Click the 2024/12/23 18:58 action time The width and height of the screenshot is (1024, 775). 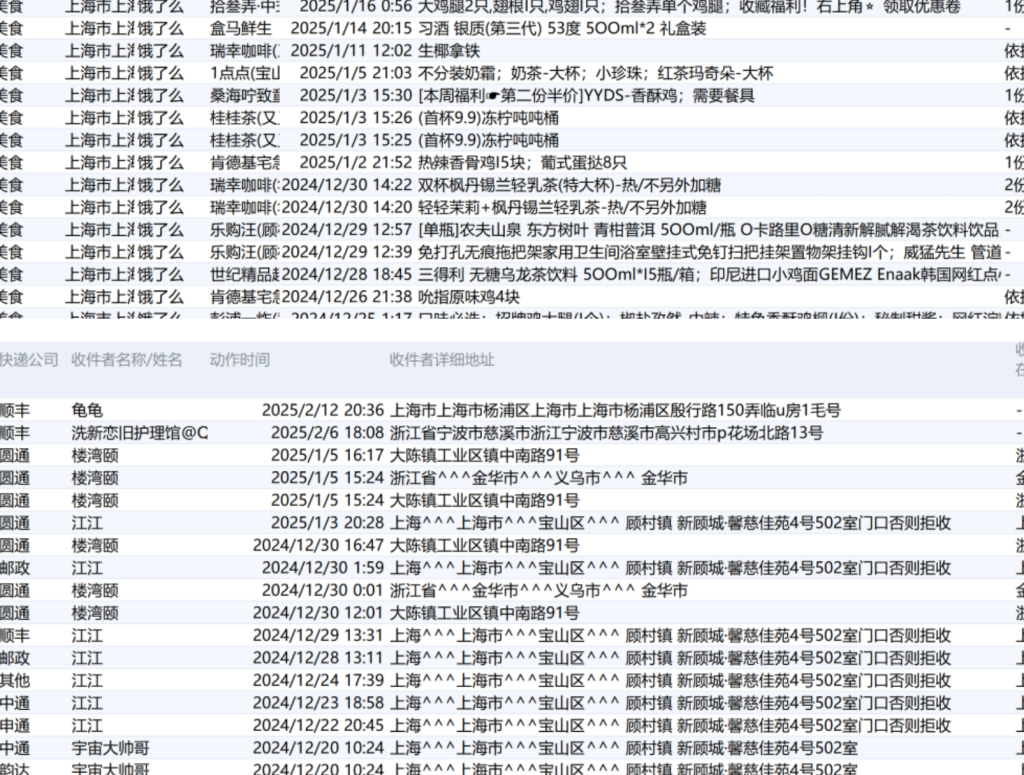318,703
